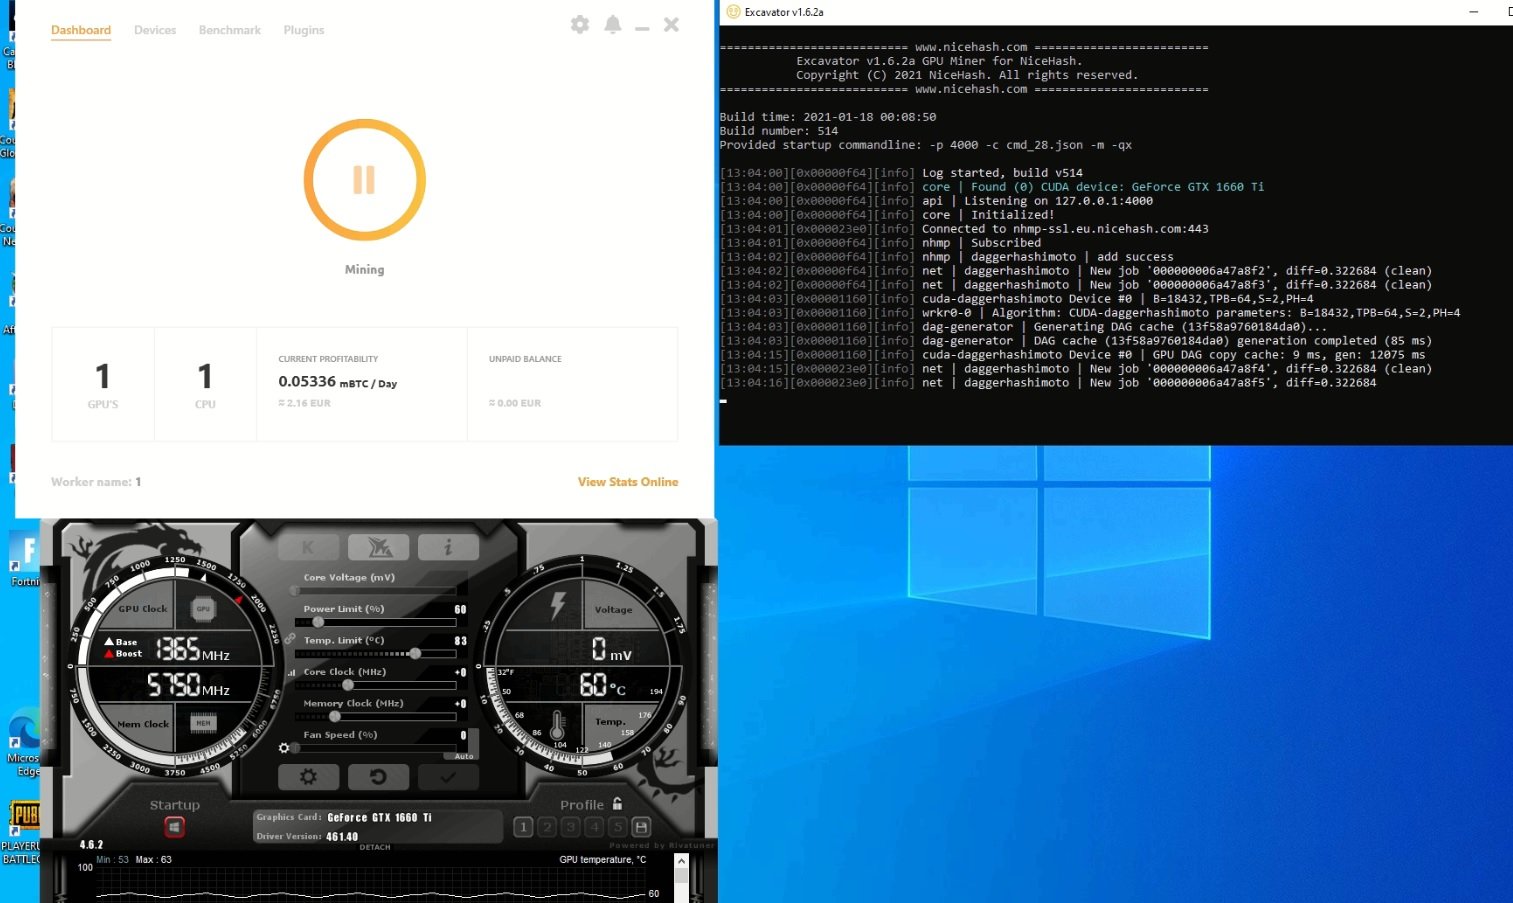Open the fan speed gear settings icon

[x=284, y=748]
